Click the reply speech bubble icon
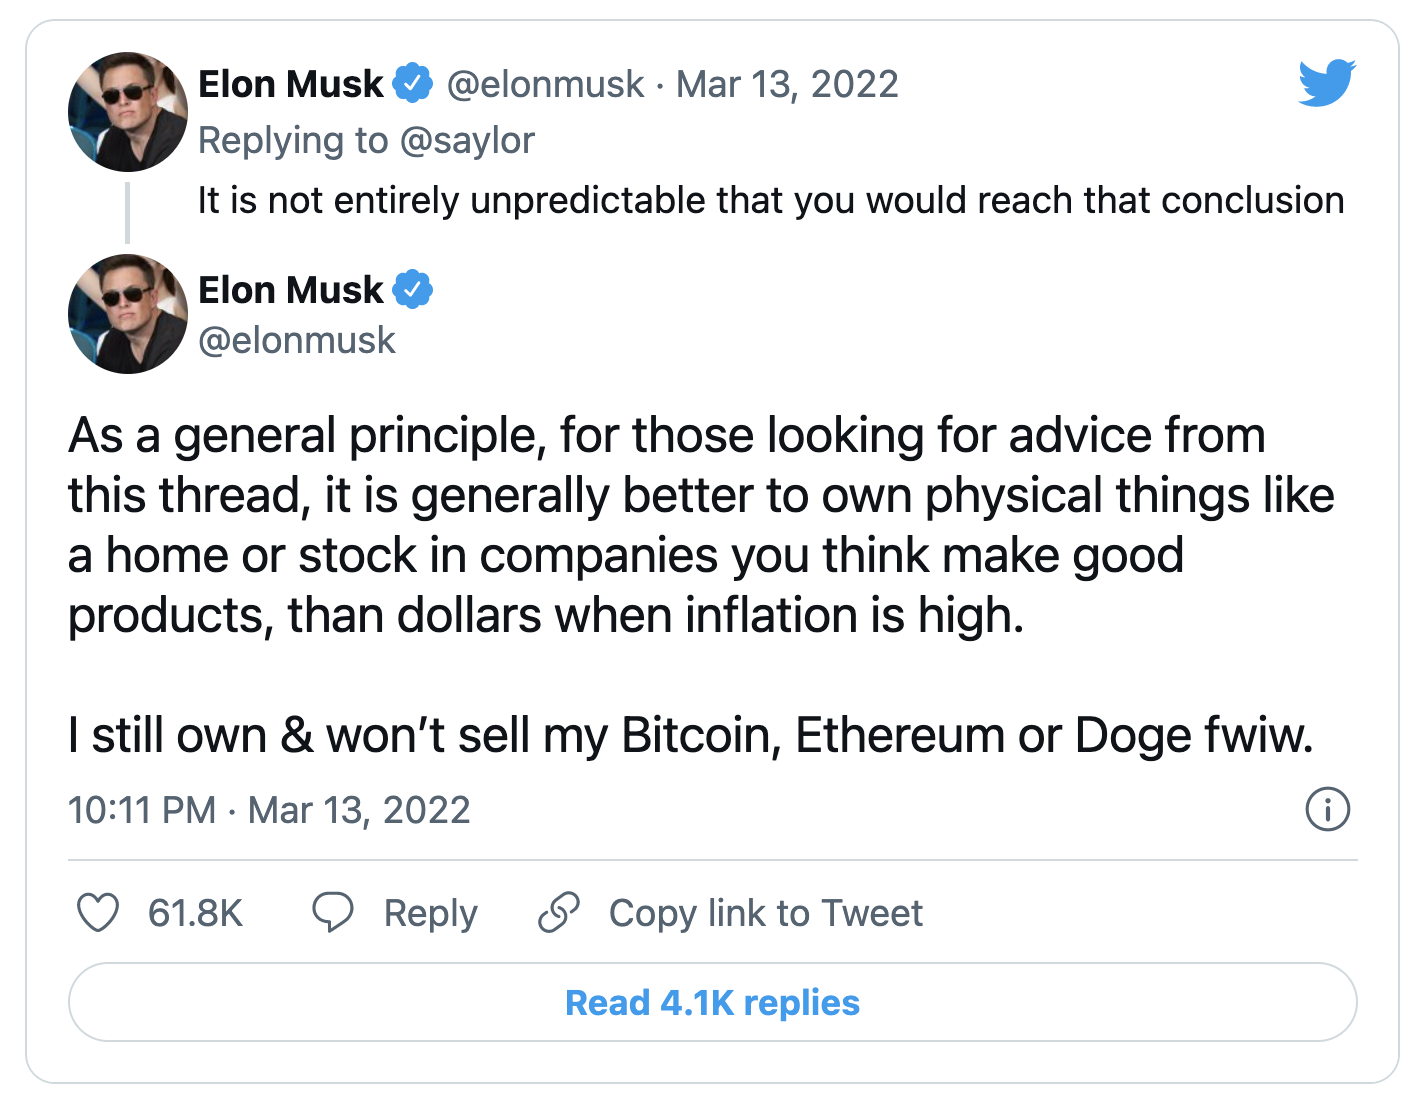 click(x=333, y=912)
